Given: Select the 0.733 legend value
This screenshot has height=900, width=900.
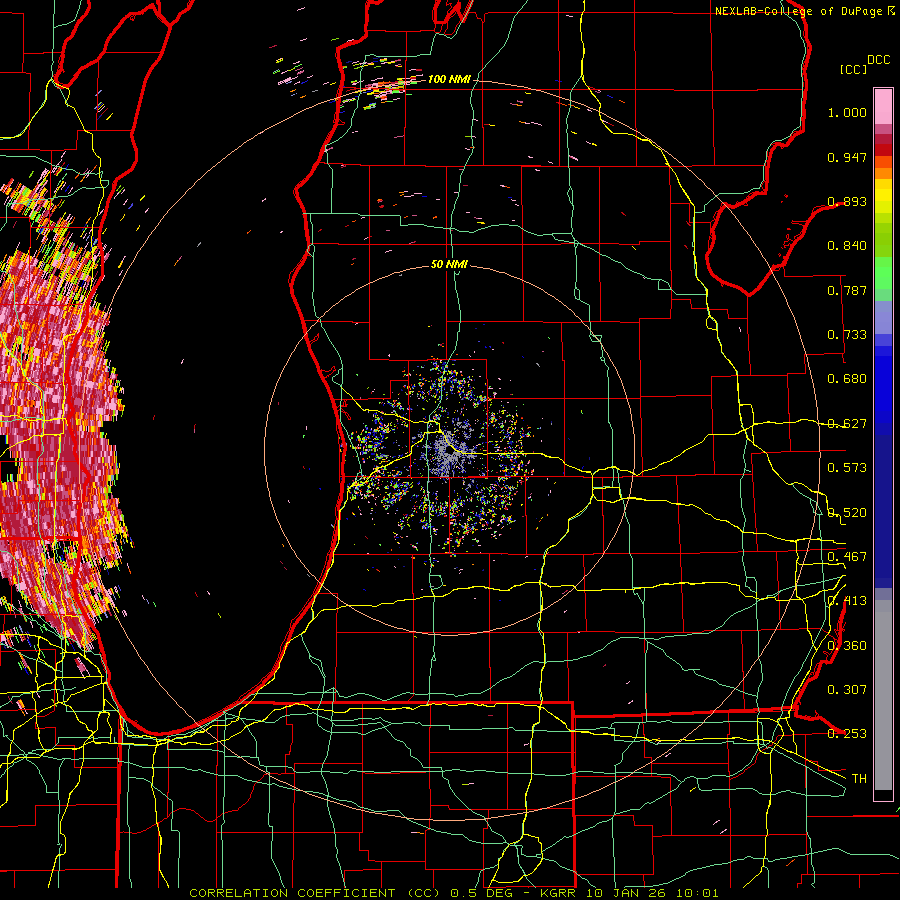Looking at the screenshot, I should coord(847,335).
